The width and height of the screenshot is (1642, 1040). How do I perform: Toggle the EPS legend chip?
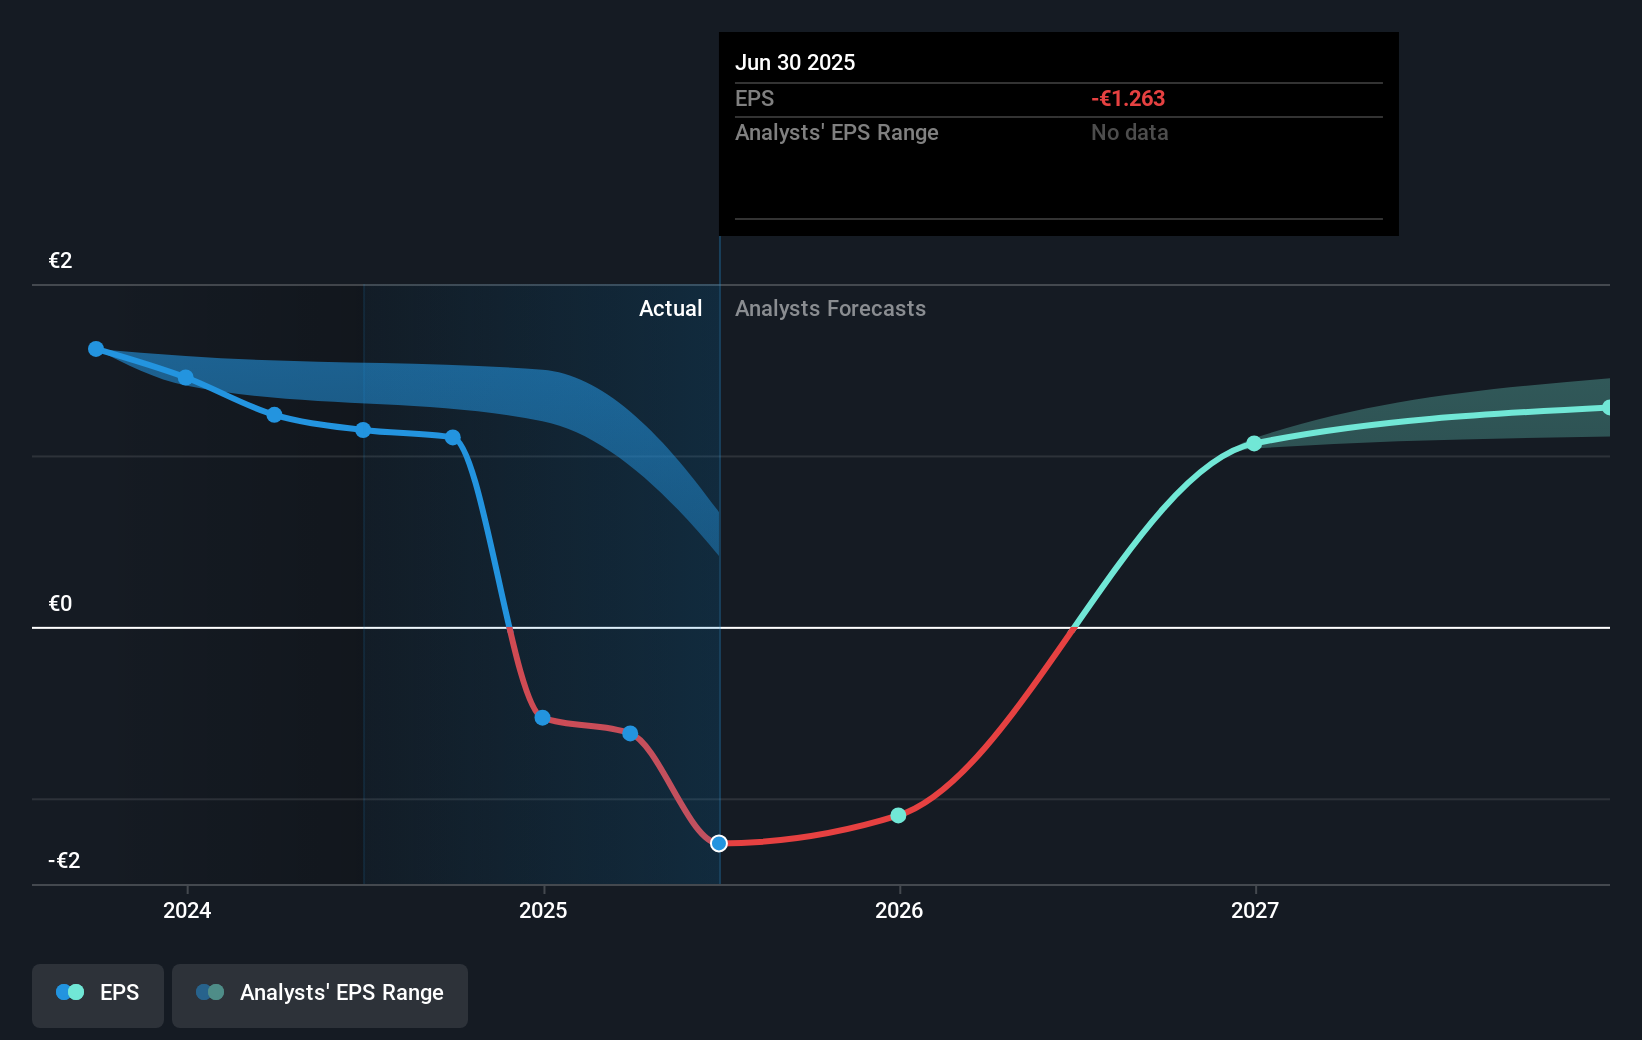coord(97,995)
